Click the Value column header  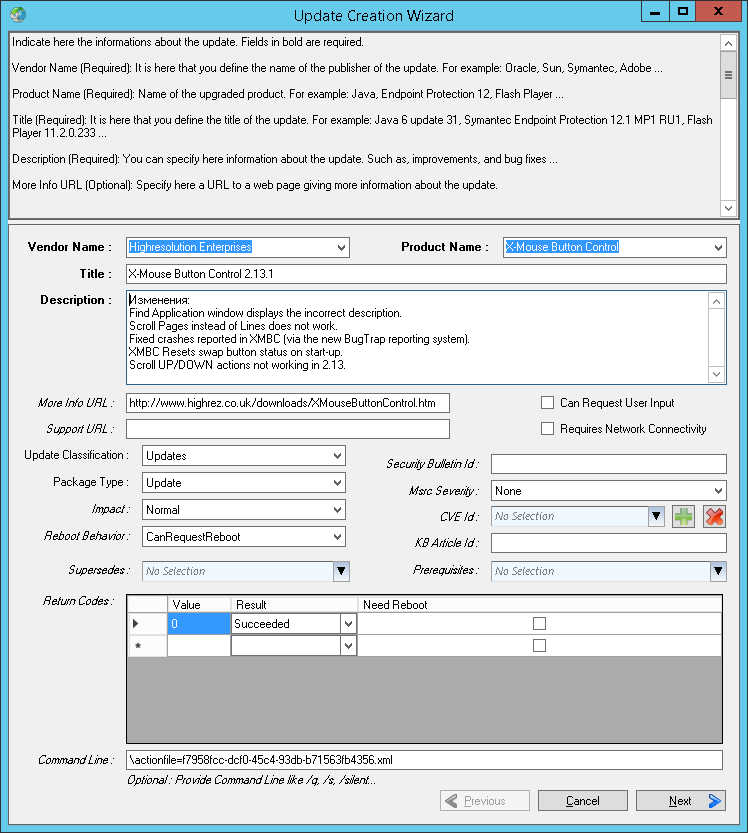199,605
